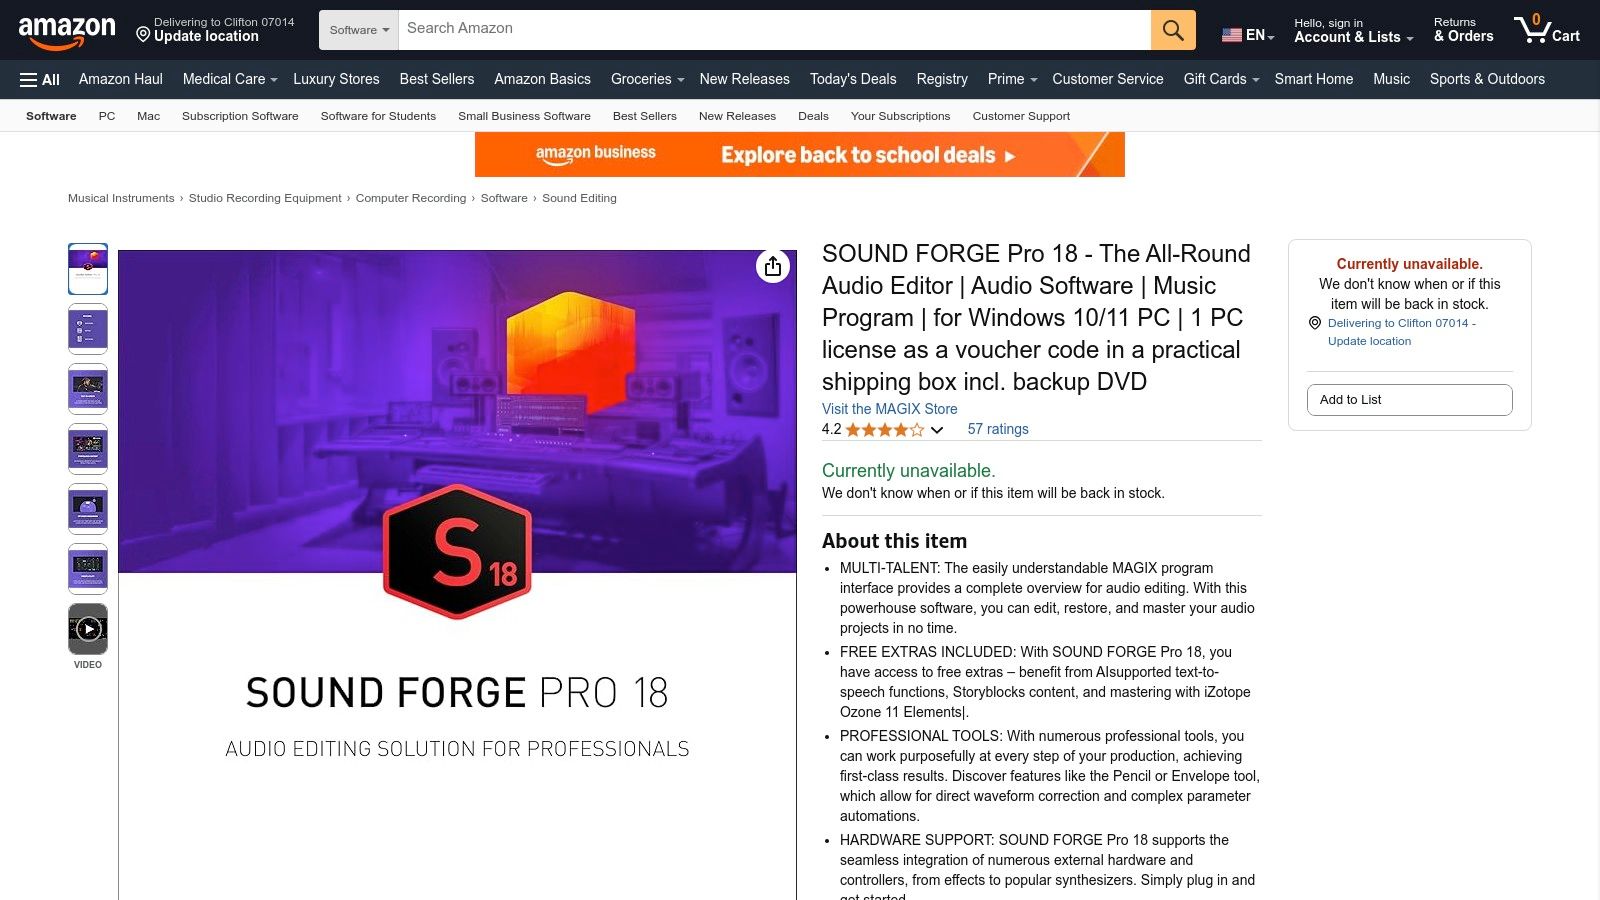
Task: Open Customer Support in software subnav
Action: 1021,116
